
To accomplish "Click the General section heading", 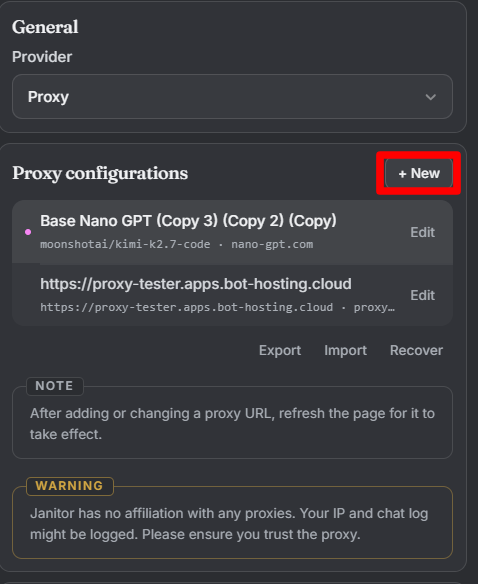I will click(x=45, y=27).
